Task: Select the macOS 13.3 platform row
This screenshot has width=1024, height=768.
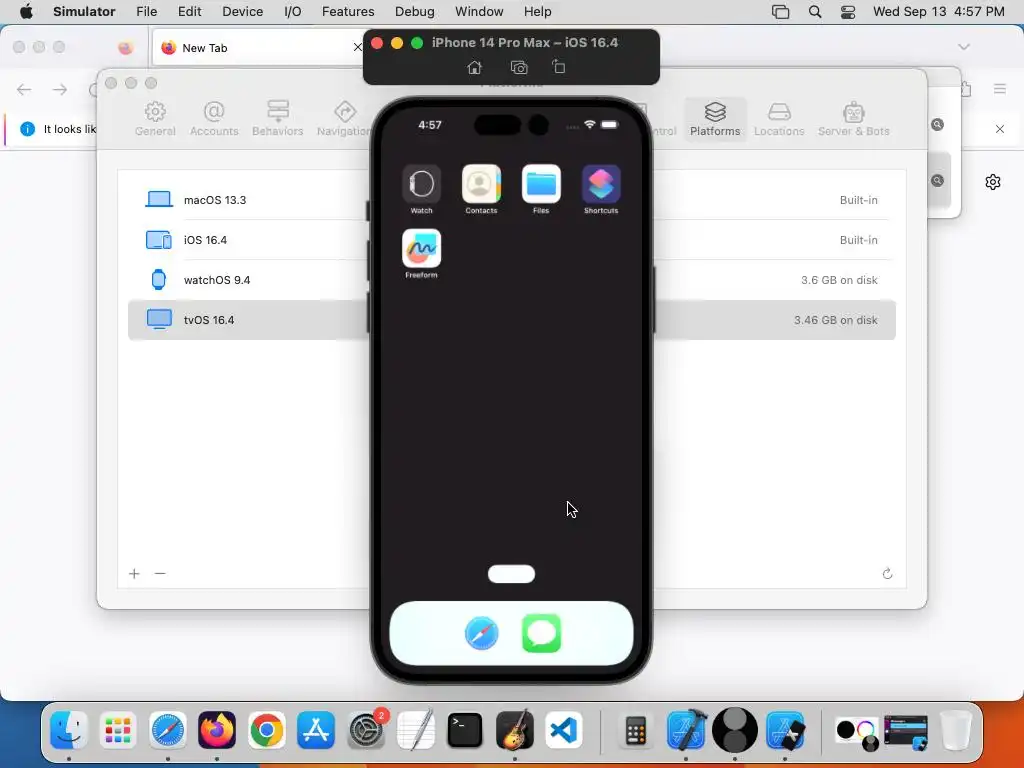Action: pos(511,200)
